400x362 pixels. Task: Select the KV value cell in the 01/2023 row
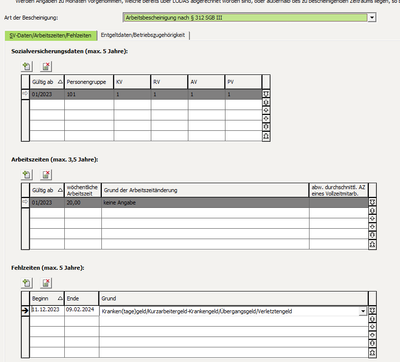pos(132,94)
